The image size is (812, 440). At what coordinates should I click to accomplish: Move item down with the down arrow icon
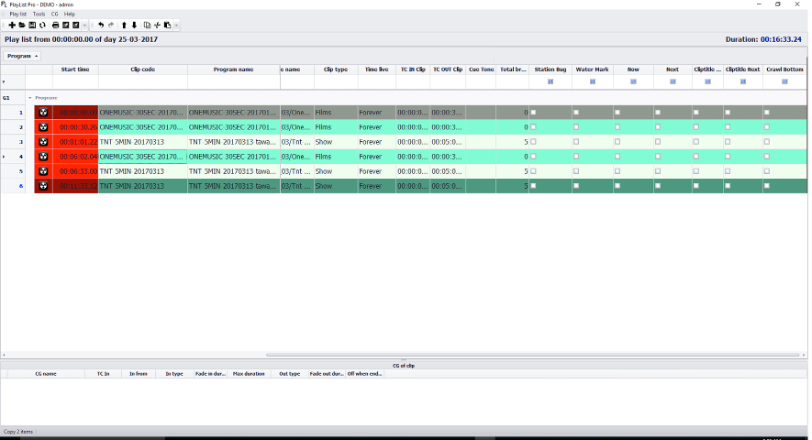[135, 25]
